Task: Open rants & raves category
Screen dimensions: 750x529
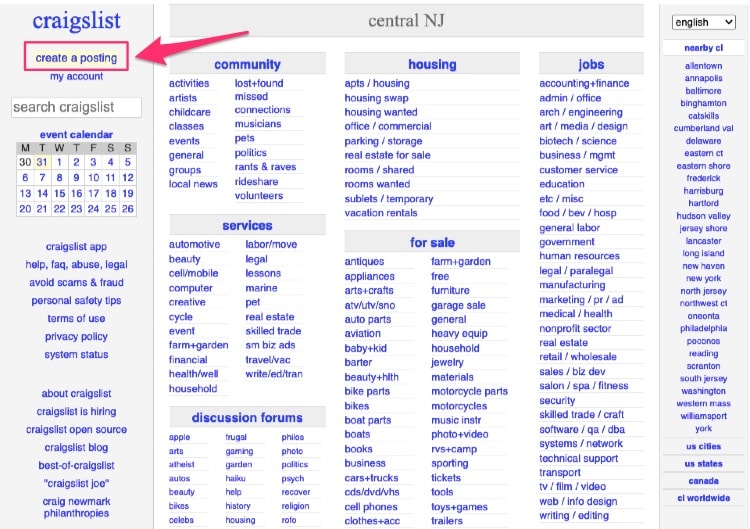Action: click(265, 167)
